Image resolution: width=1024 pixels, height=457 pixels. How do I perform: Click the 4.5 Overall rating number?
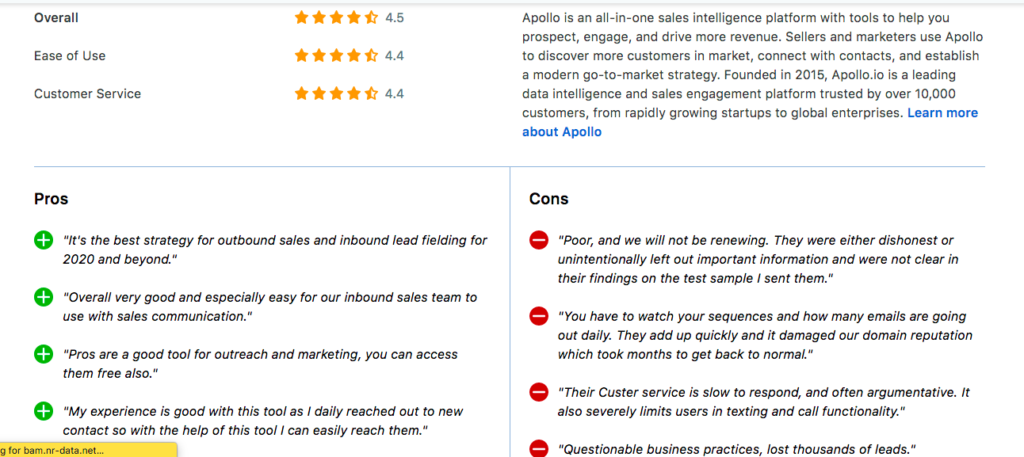point(394,18)
